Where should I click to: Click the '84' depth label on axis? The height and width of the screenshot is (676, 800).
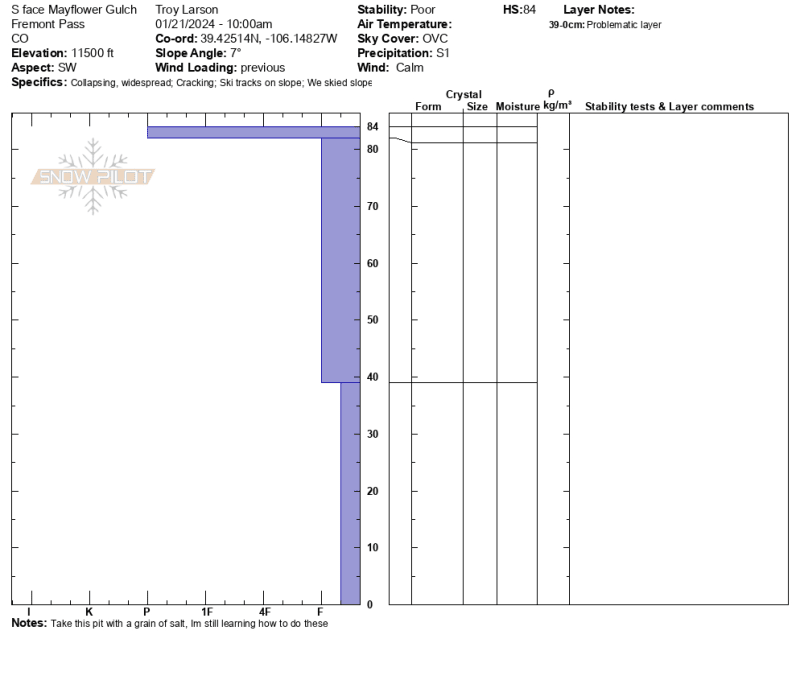tap(372, 127)
